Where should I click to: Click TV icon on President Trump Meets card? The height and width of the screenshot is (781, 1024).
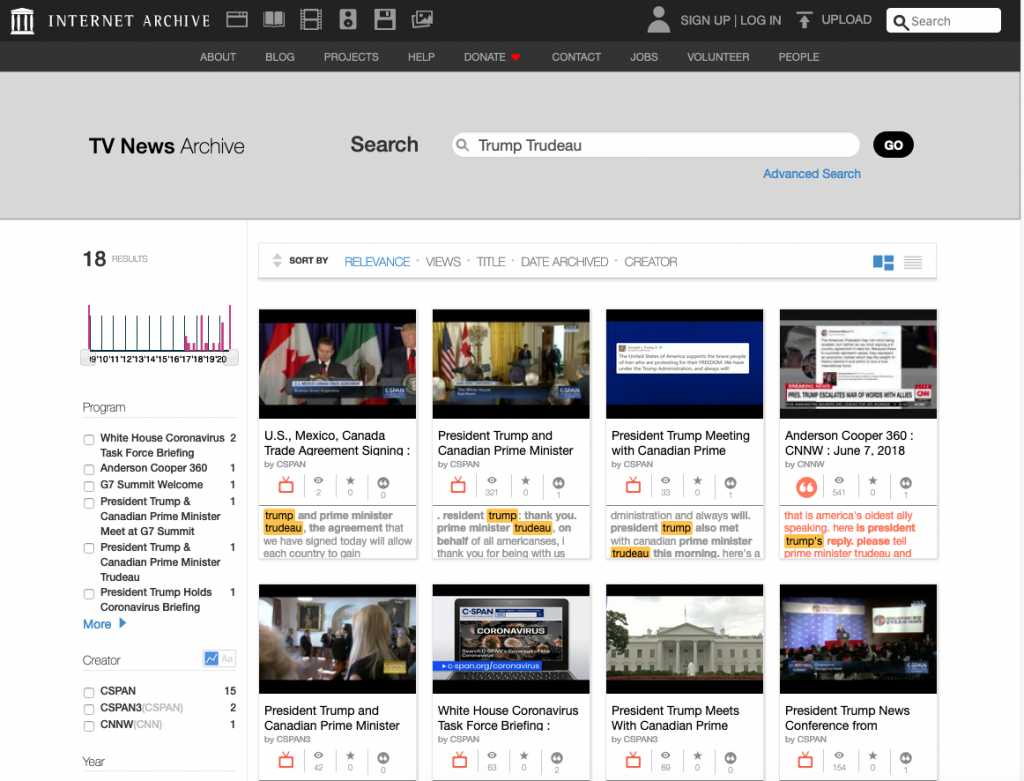coord(633,759)
